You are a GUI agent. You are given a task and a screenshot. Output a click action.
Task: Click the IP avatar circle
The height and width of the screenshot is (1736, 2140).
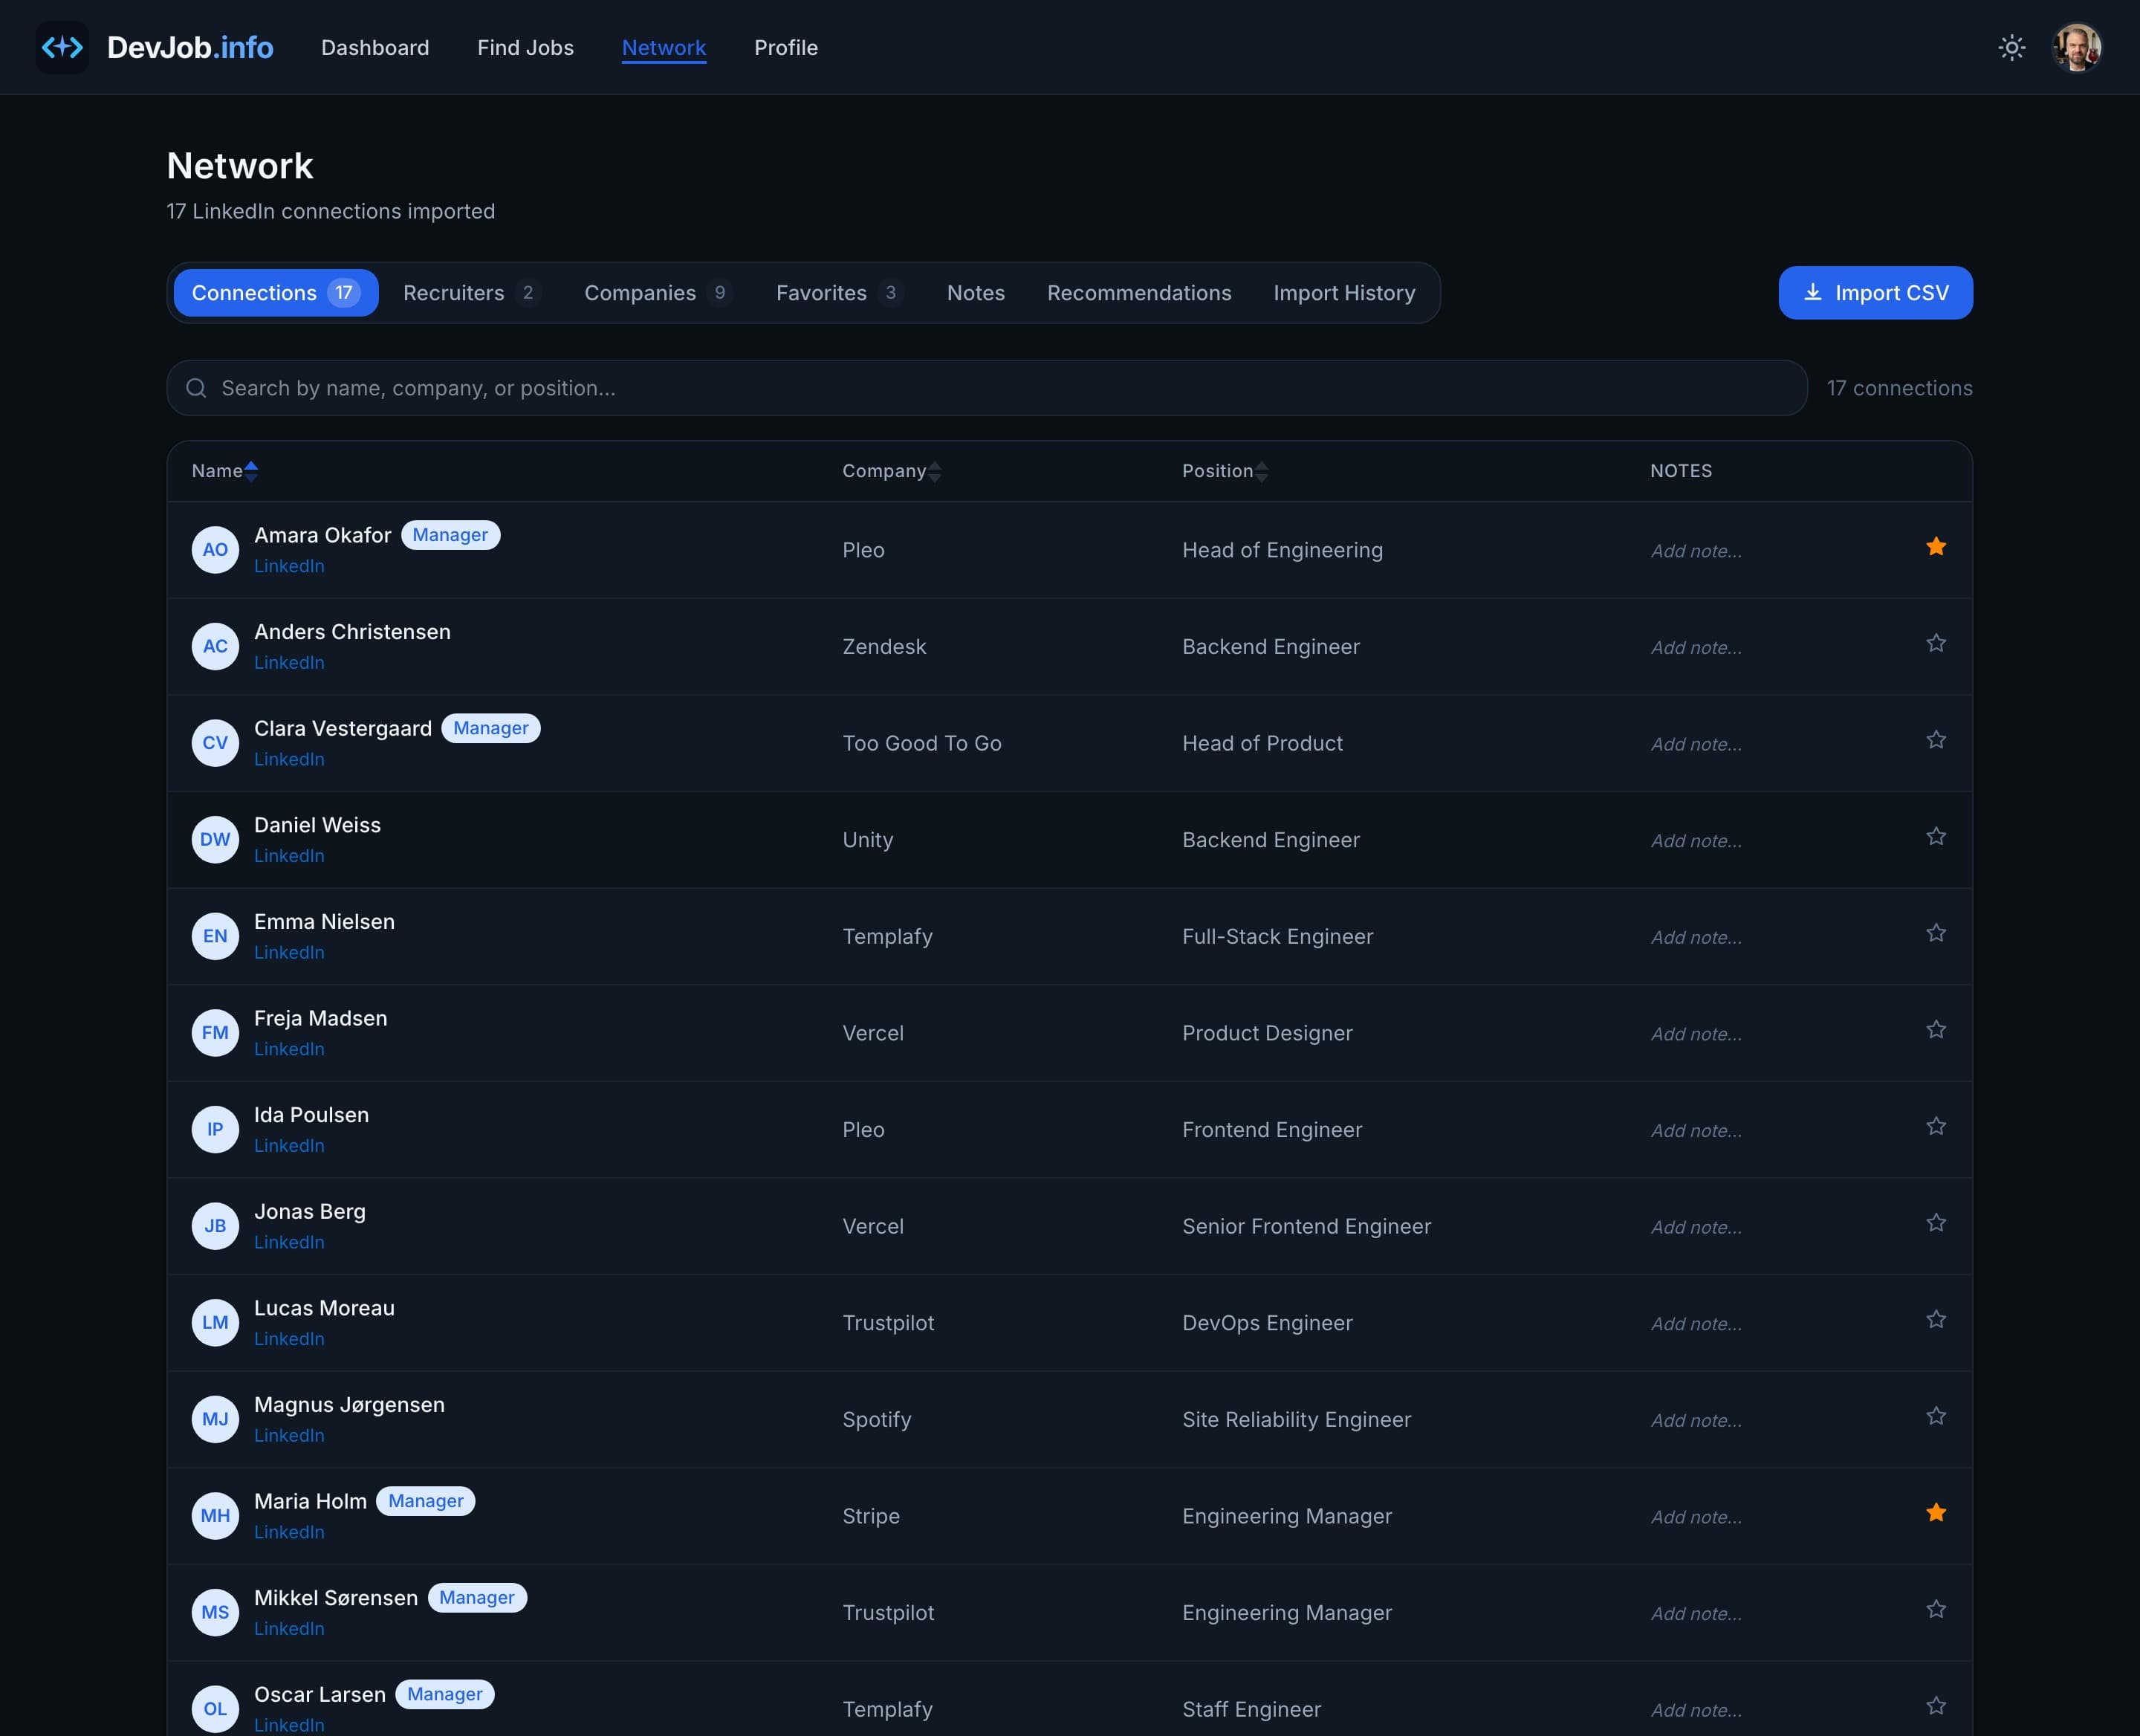pos(215,1130)
